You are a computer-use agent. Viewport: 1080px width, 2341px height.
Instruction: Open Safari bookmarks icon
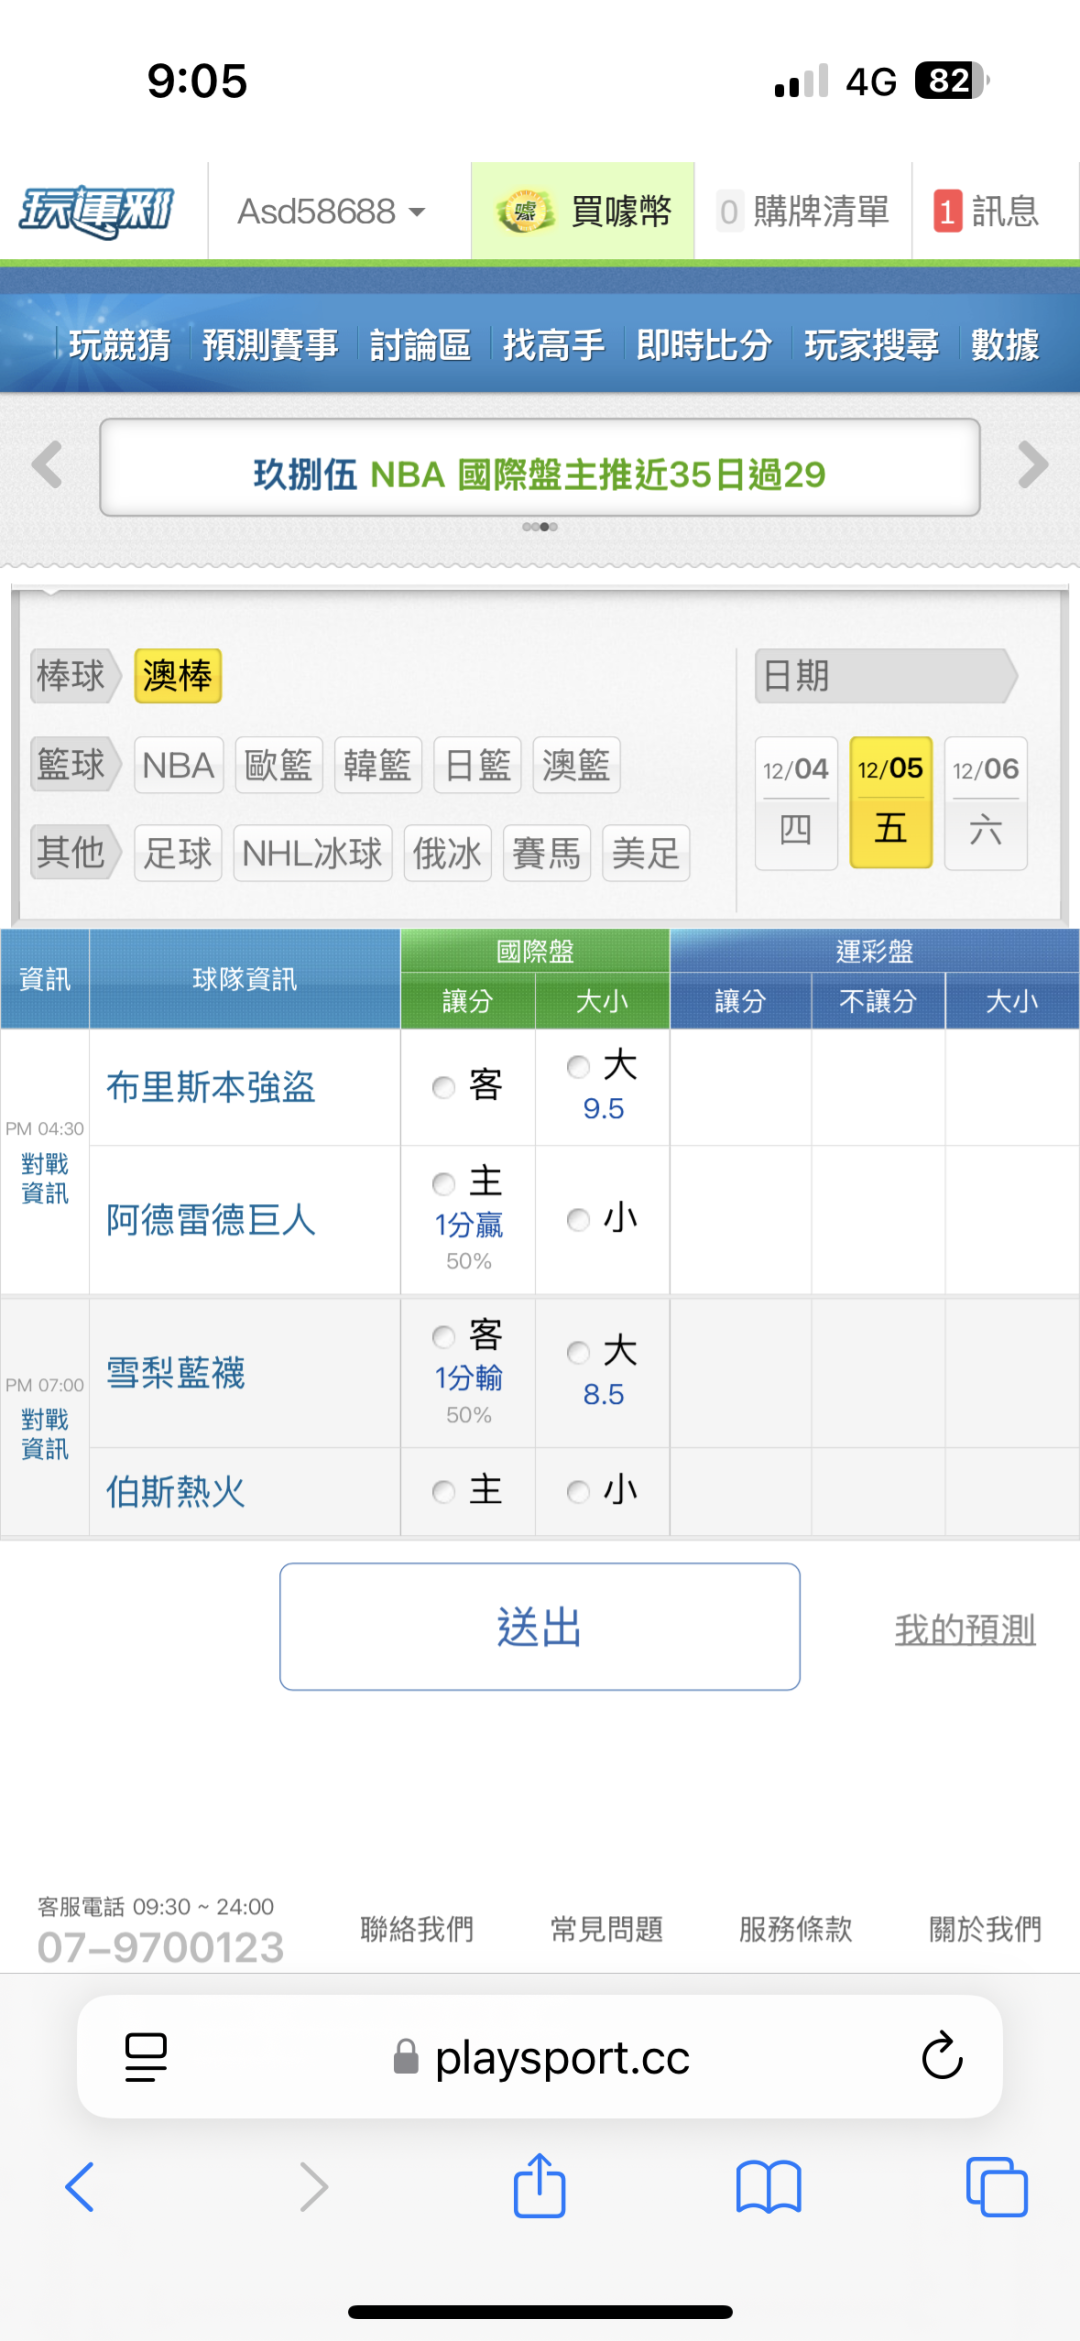(x=768, y=2186)
